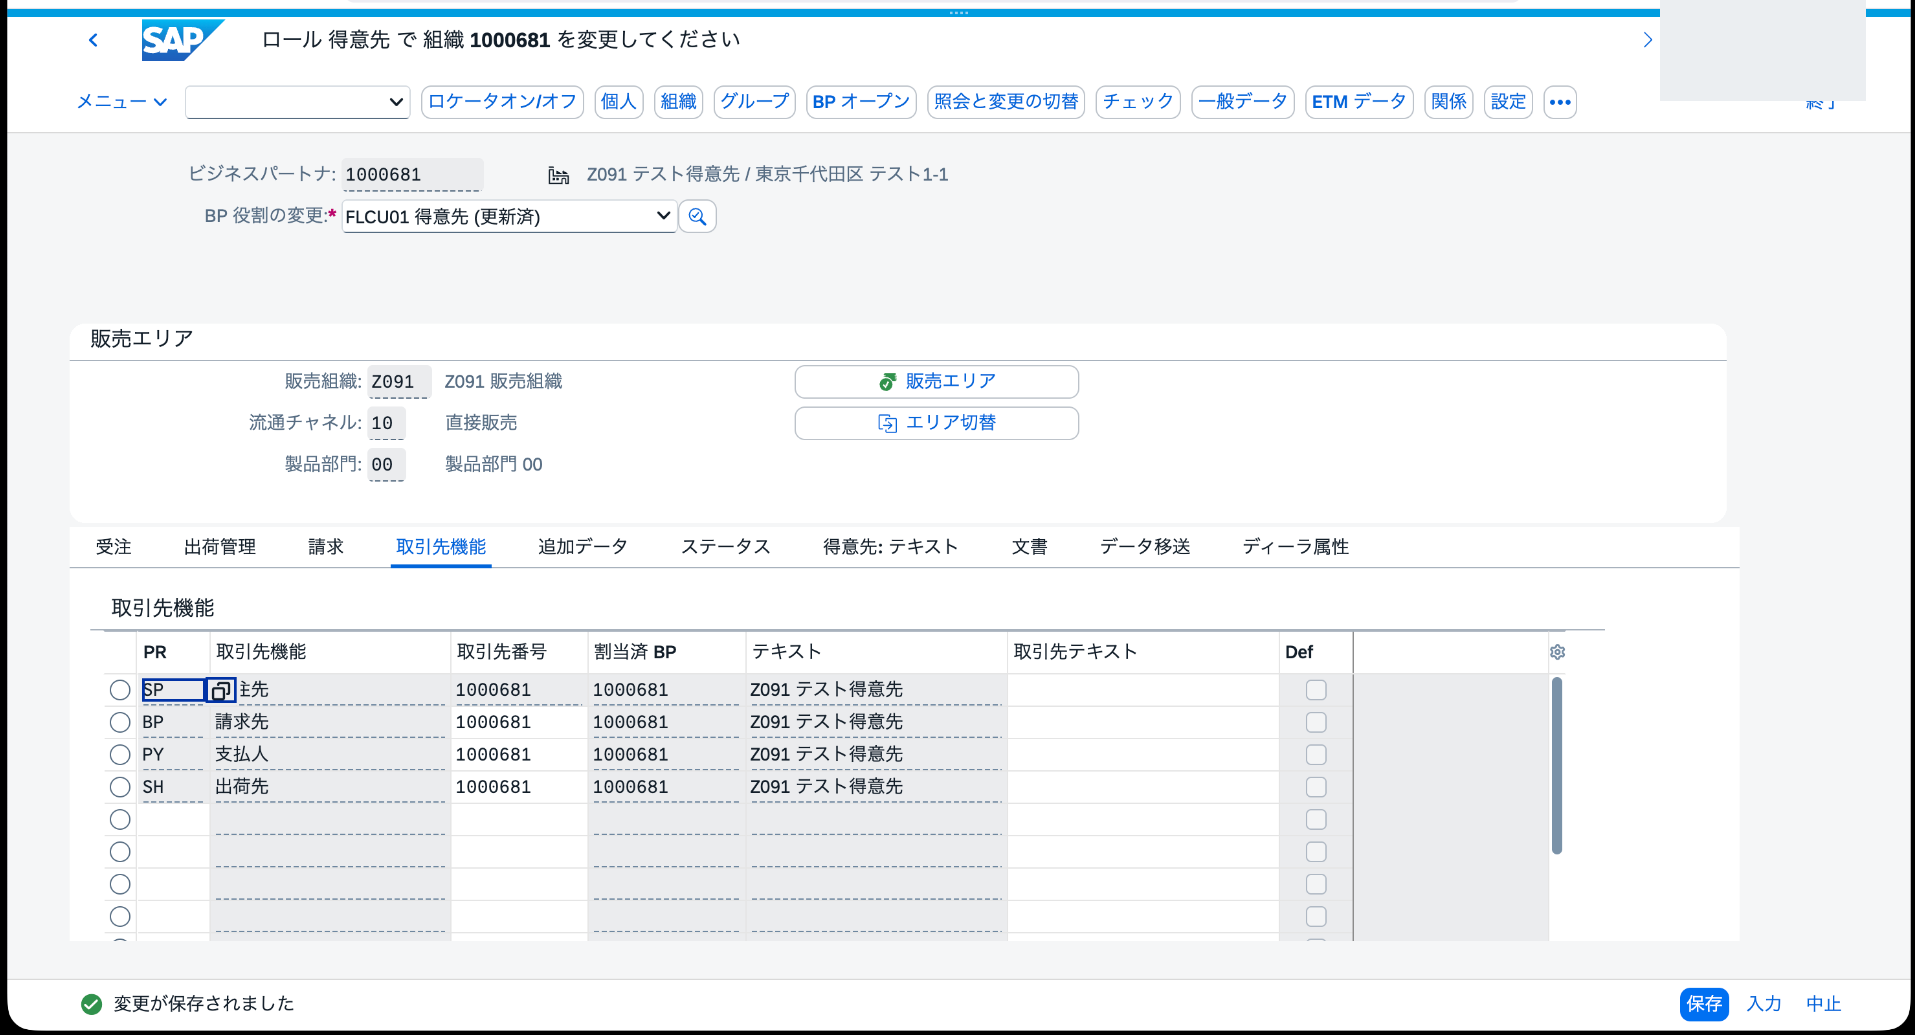Tick the Def checkbox for 支払人 row
Screen dimensions: 1915x1035
1316,755
